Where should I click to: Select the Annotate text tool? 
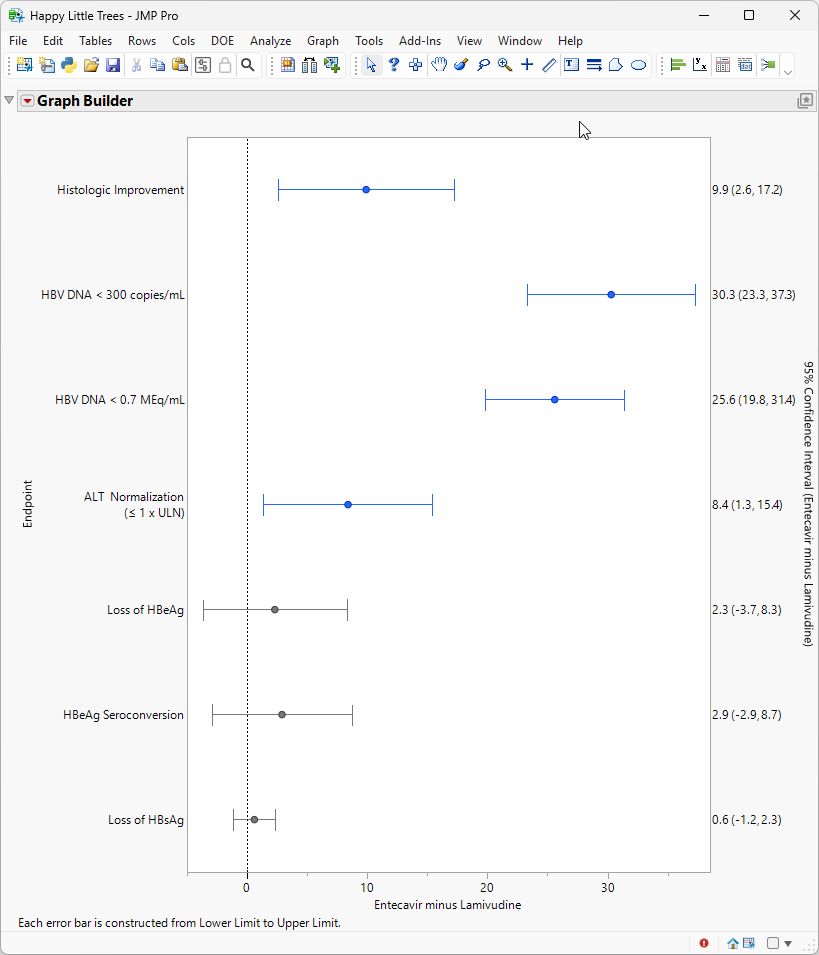570,64
